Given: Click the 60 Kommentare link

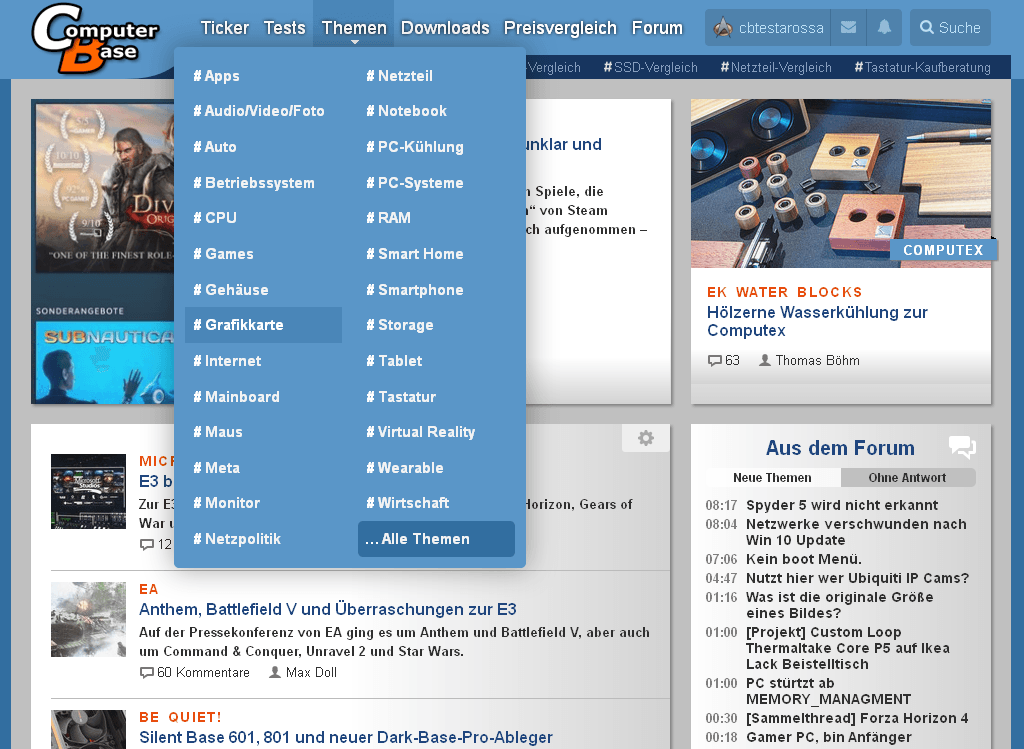Looking at the screenshot, I should pyautogui.click(x=195, y=672).
